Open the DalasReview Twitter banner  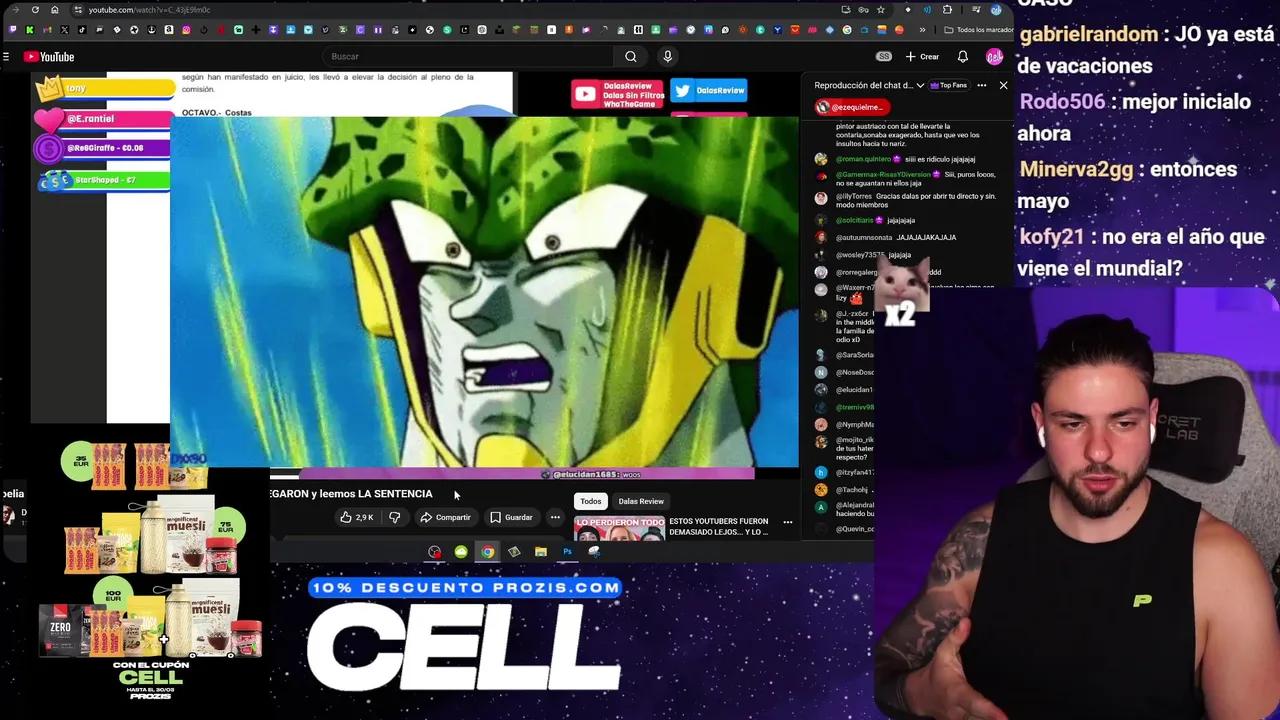point(709,91)
